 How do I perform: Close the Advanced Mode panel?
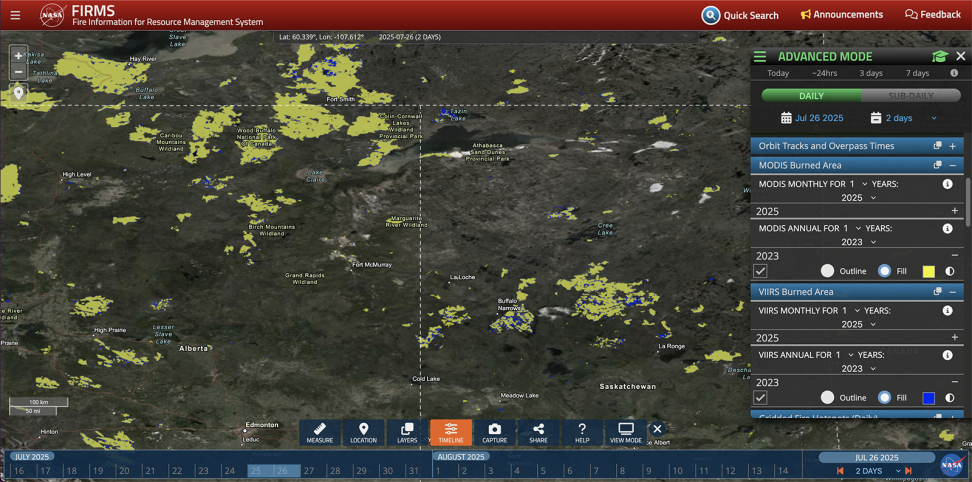point(961,56)
